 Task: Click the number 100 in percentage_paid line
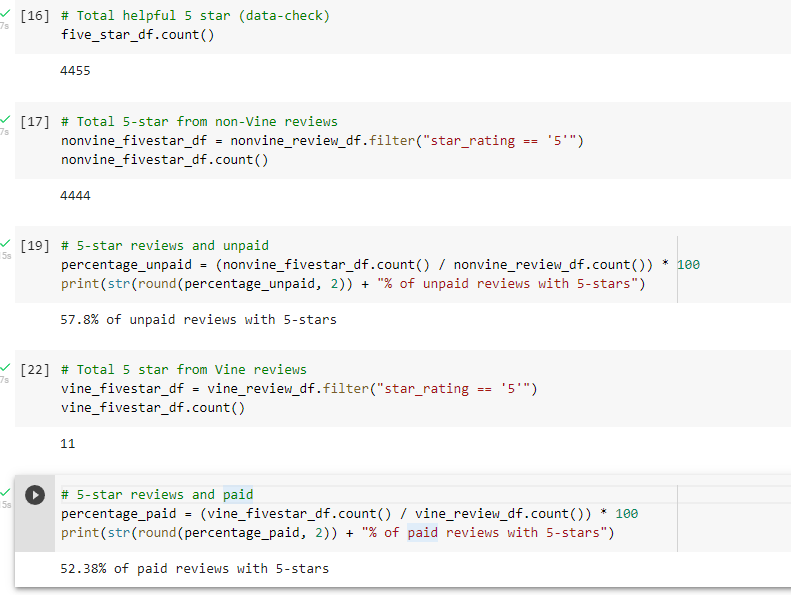(627, 514)
